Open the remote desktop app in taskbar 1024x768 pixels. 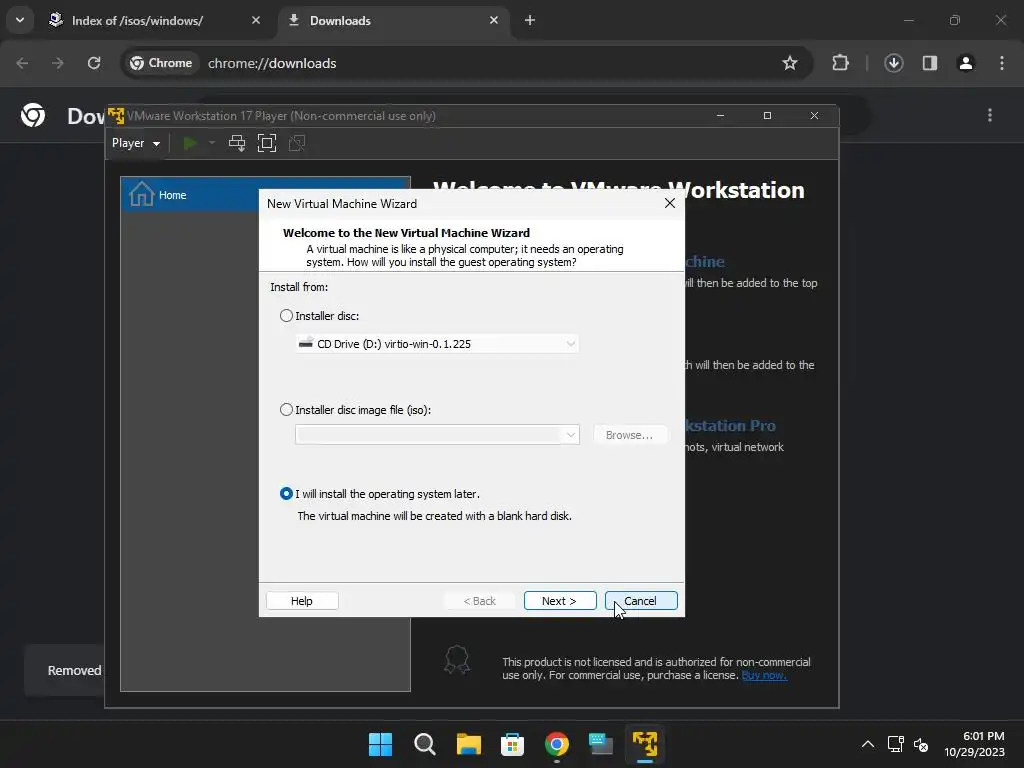(601, 744)
